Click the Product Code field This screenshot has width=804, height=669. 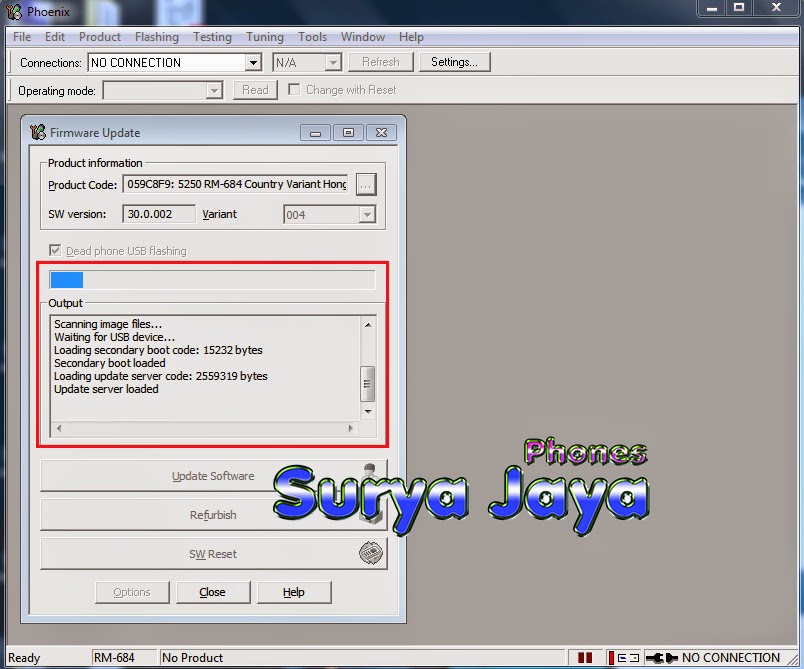pos(235,184)
